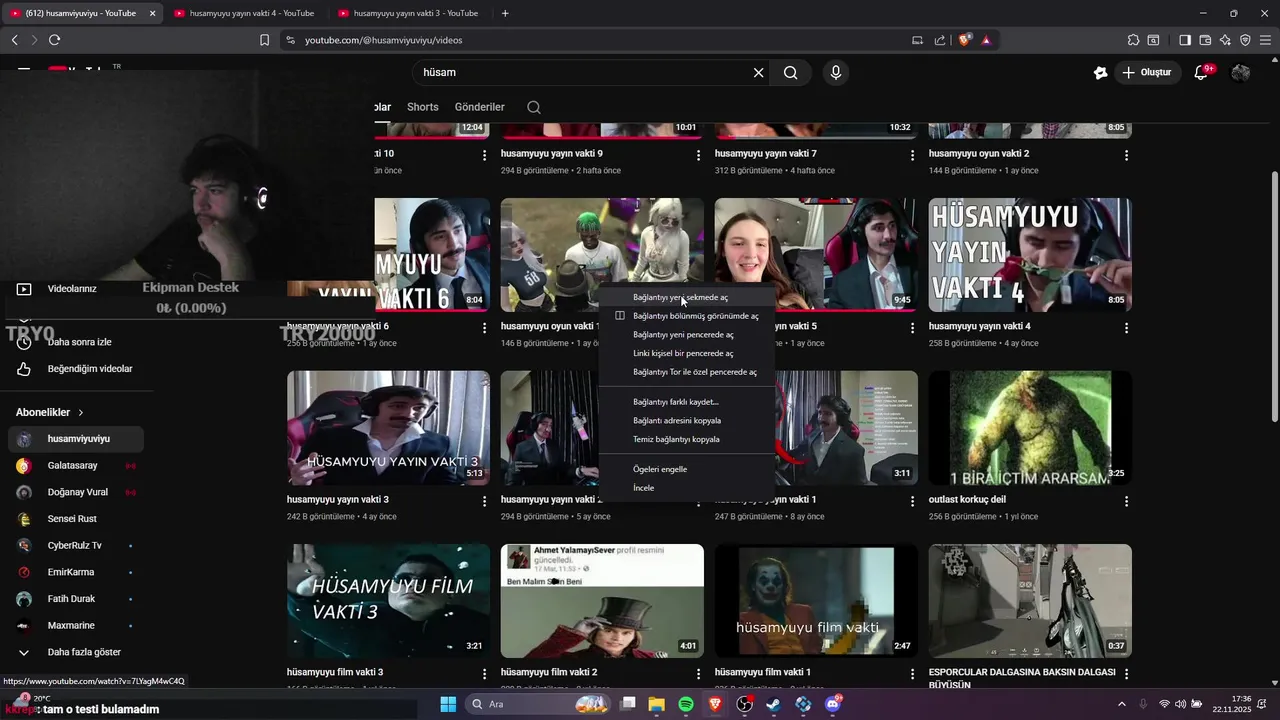The image size is (1280, 720).
Task: Switch to the Shorts channel tab
Action: (x=422, y=107)
